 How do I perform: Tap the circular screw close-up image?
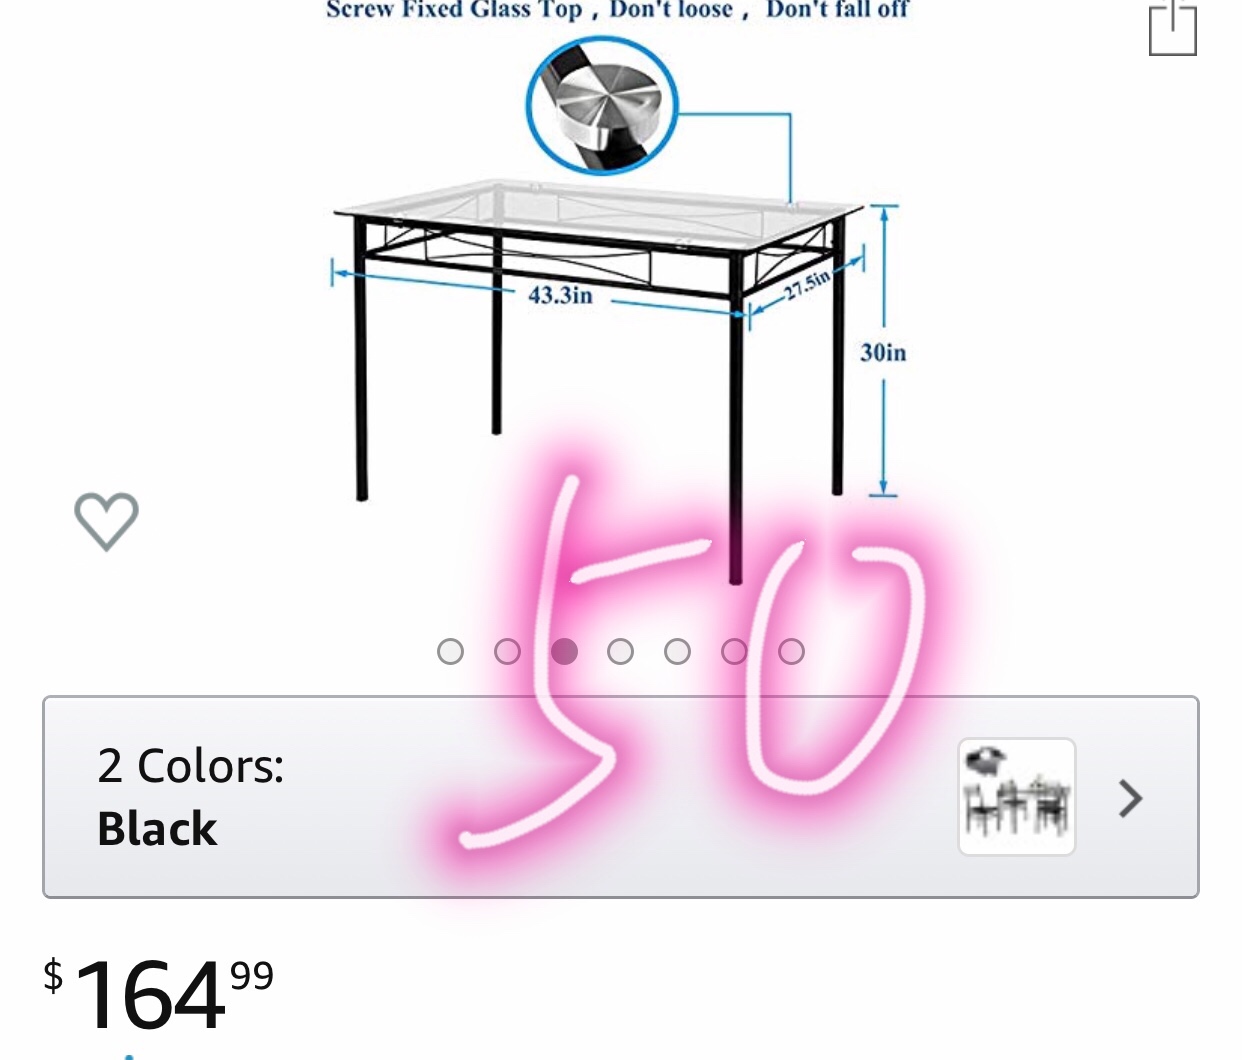click(x=603, y=106)
